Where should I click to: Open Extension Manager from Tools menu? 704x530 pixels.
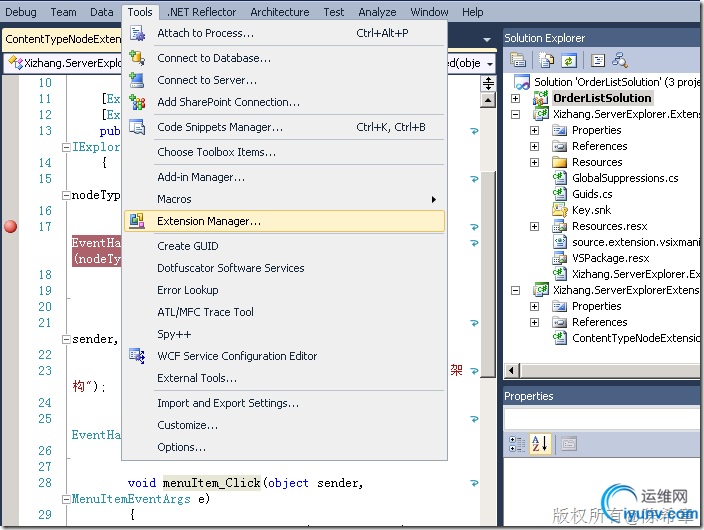coord(285,221)
